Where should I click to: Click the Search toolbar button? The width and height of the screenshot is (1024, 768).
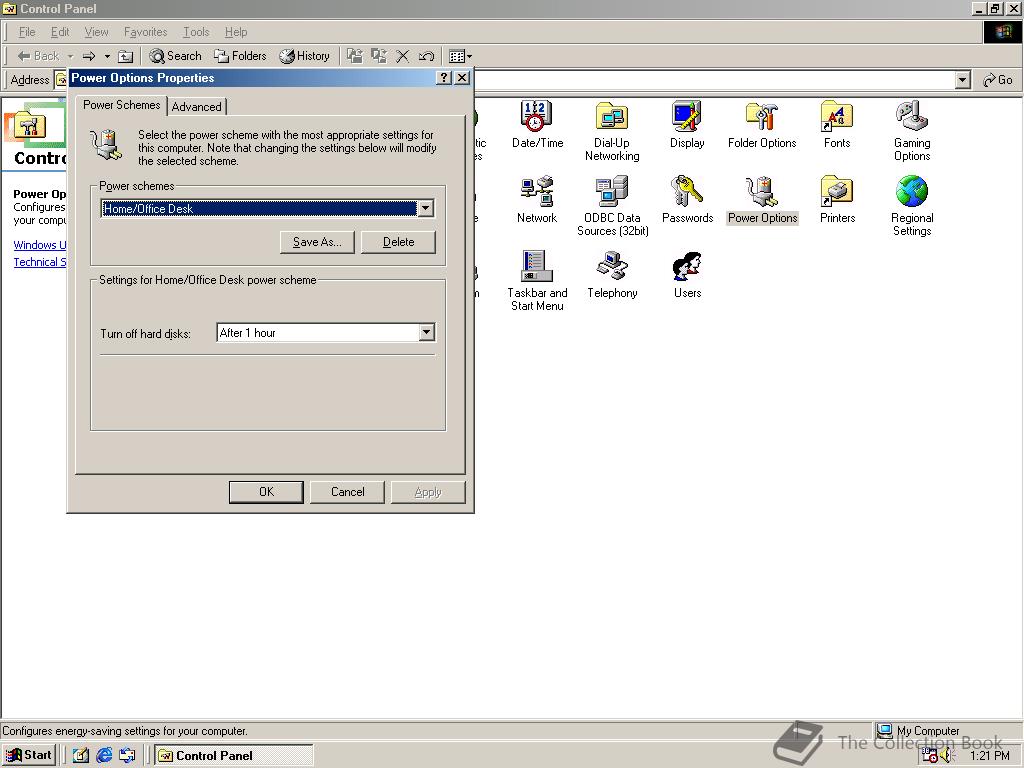pyautogui.click(x=175, y=56)
